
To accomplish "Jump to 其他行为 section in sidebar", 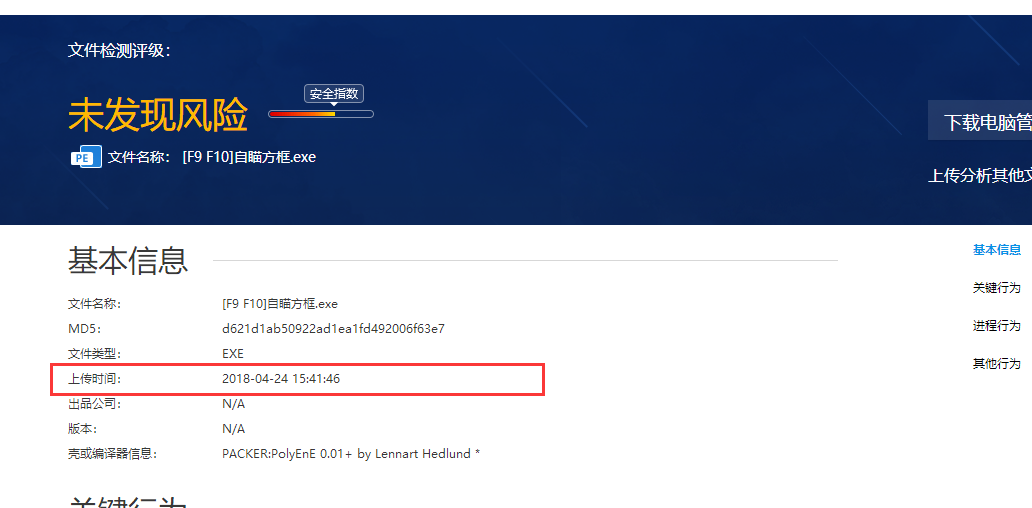I will (996, 364).
